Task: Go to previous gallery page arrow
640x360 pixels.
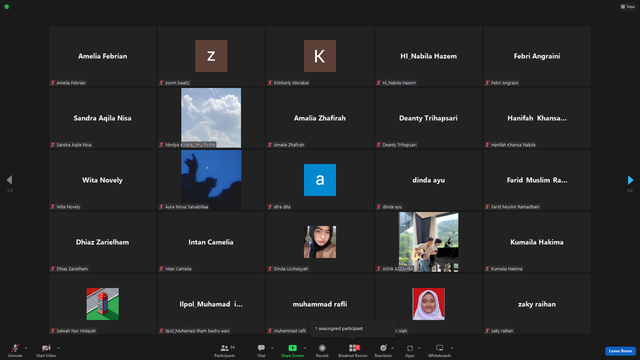Action: click(9, 180)
